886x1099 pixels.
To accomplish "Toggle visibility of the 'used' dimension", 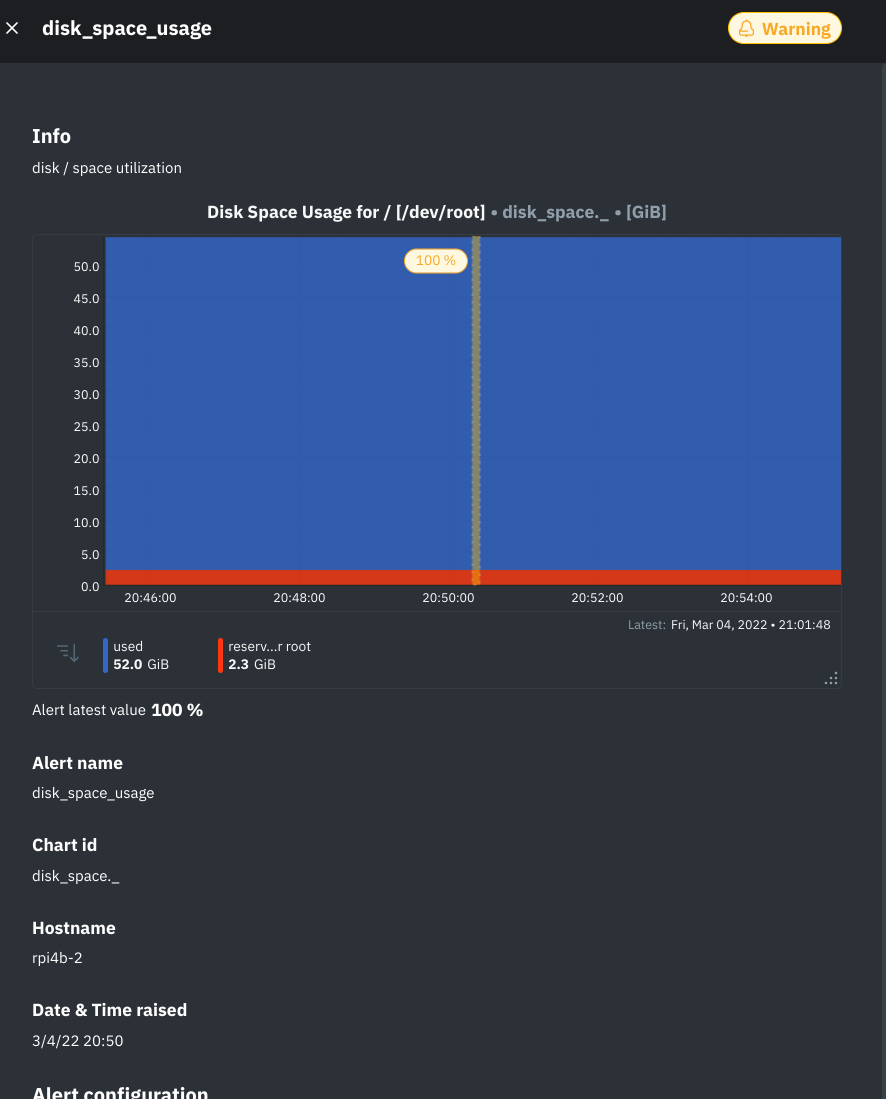I will click(128, 646).
